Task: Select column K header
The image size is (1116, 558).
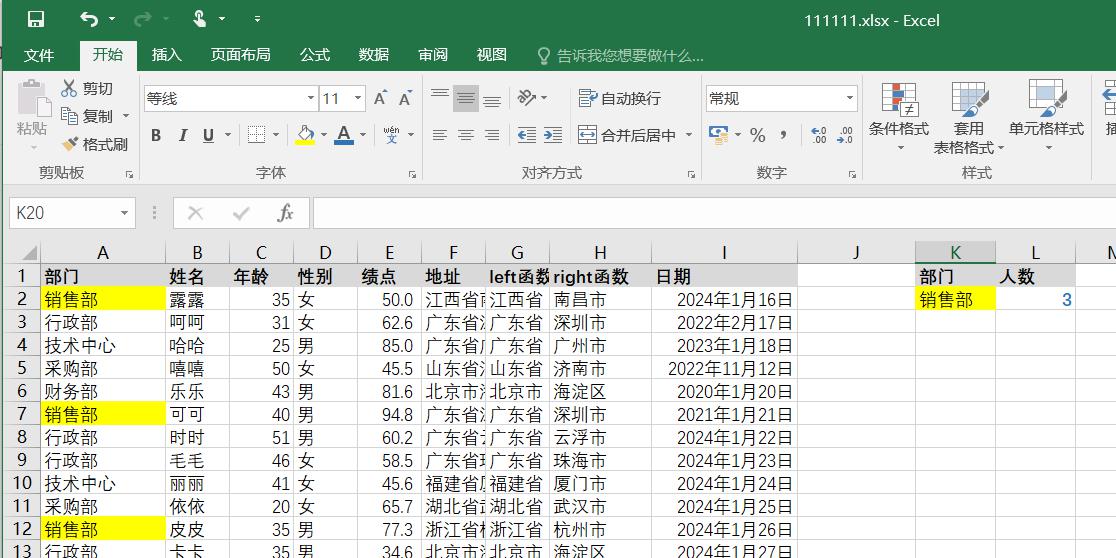Action: [x=955, y=252]
